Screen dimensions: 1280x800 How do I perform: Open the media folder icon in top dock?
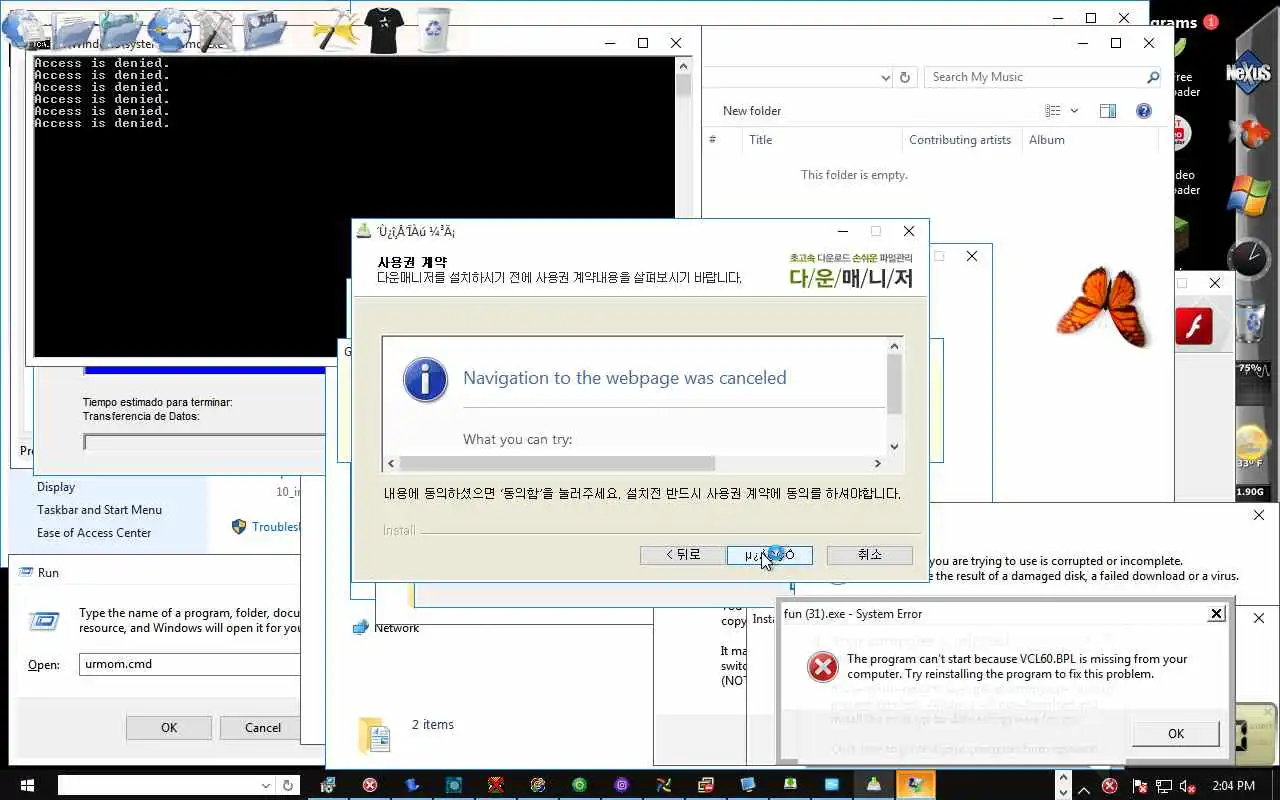[263, 28]
